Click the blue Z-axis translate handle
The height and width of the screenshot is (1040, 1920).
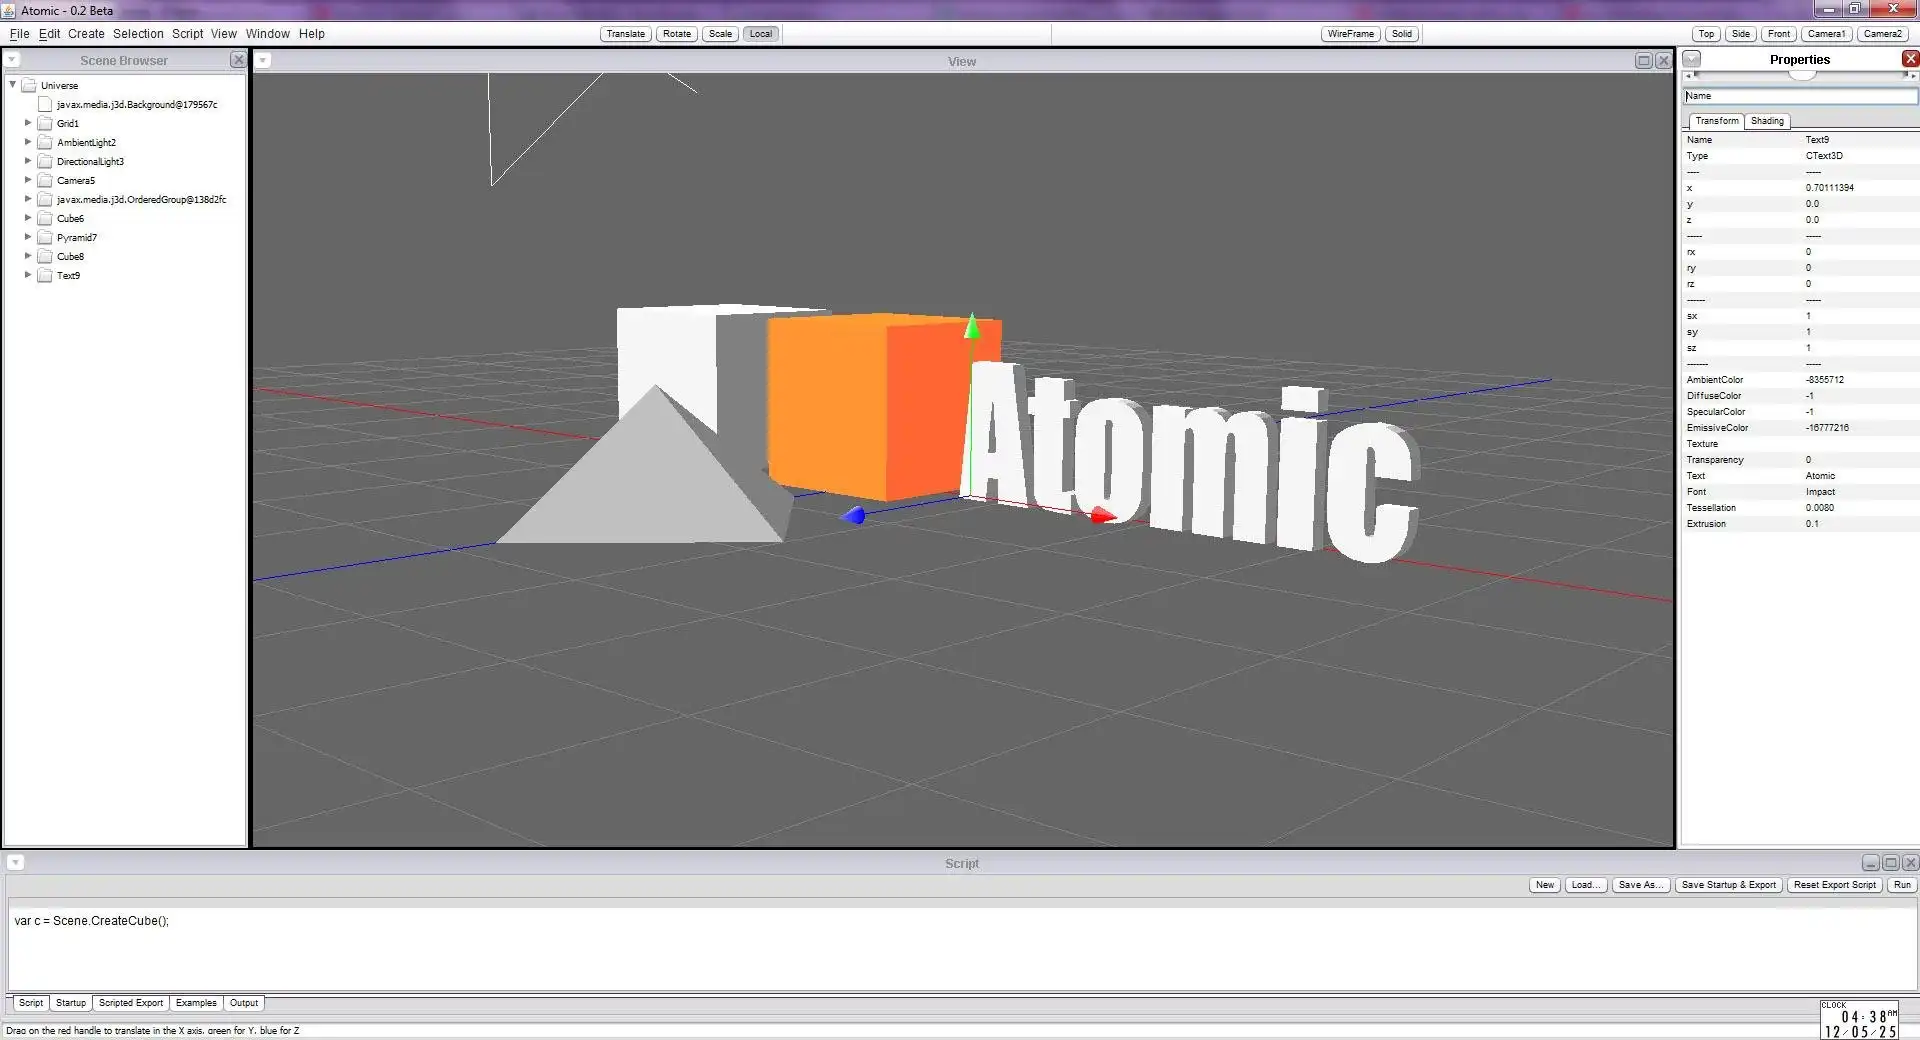tap(853, 516)
